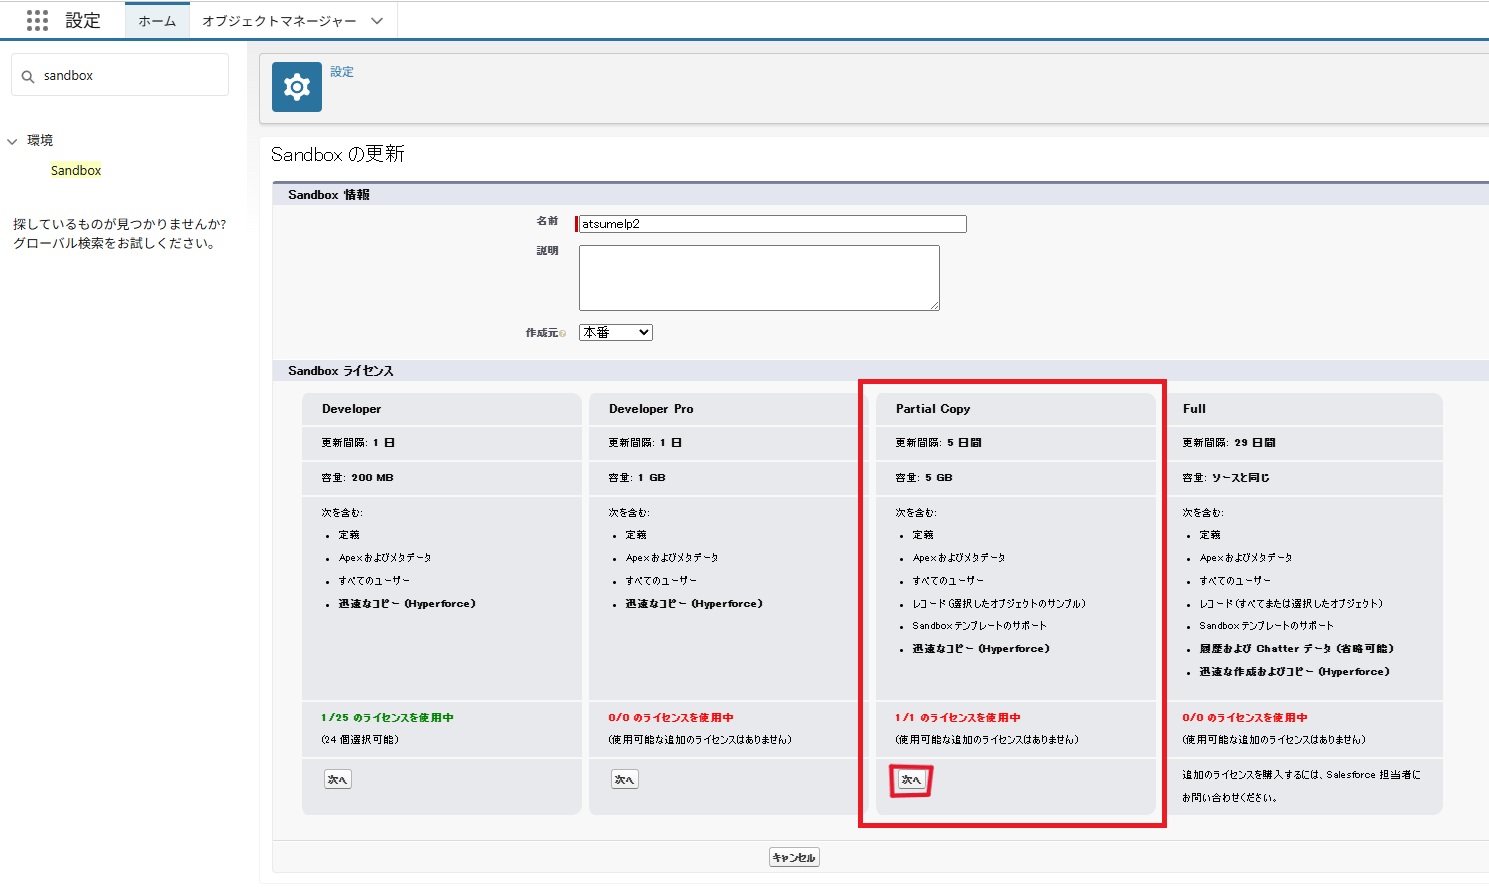Viewport: 1489px width, 888px height.
Task: Expand the chevron next to オブジェクトマネージャー
Action: pyautogui.click(x=377, y=21)
